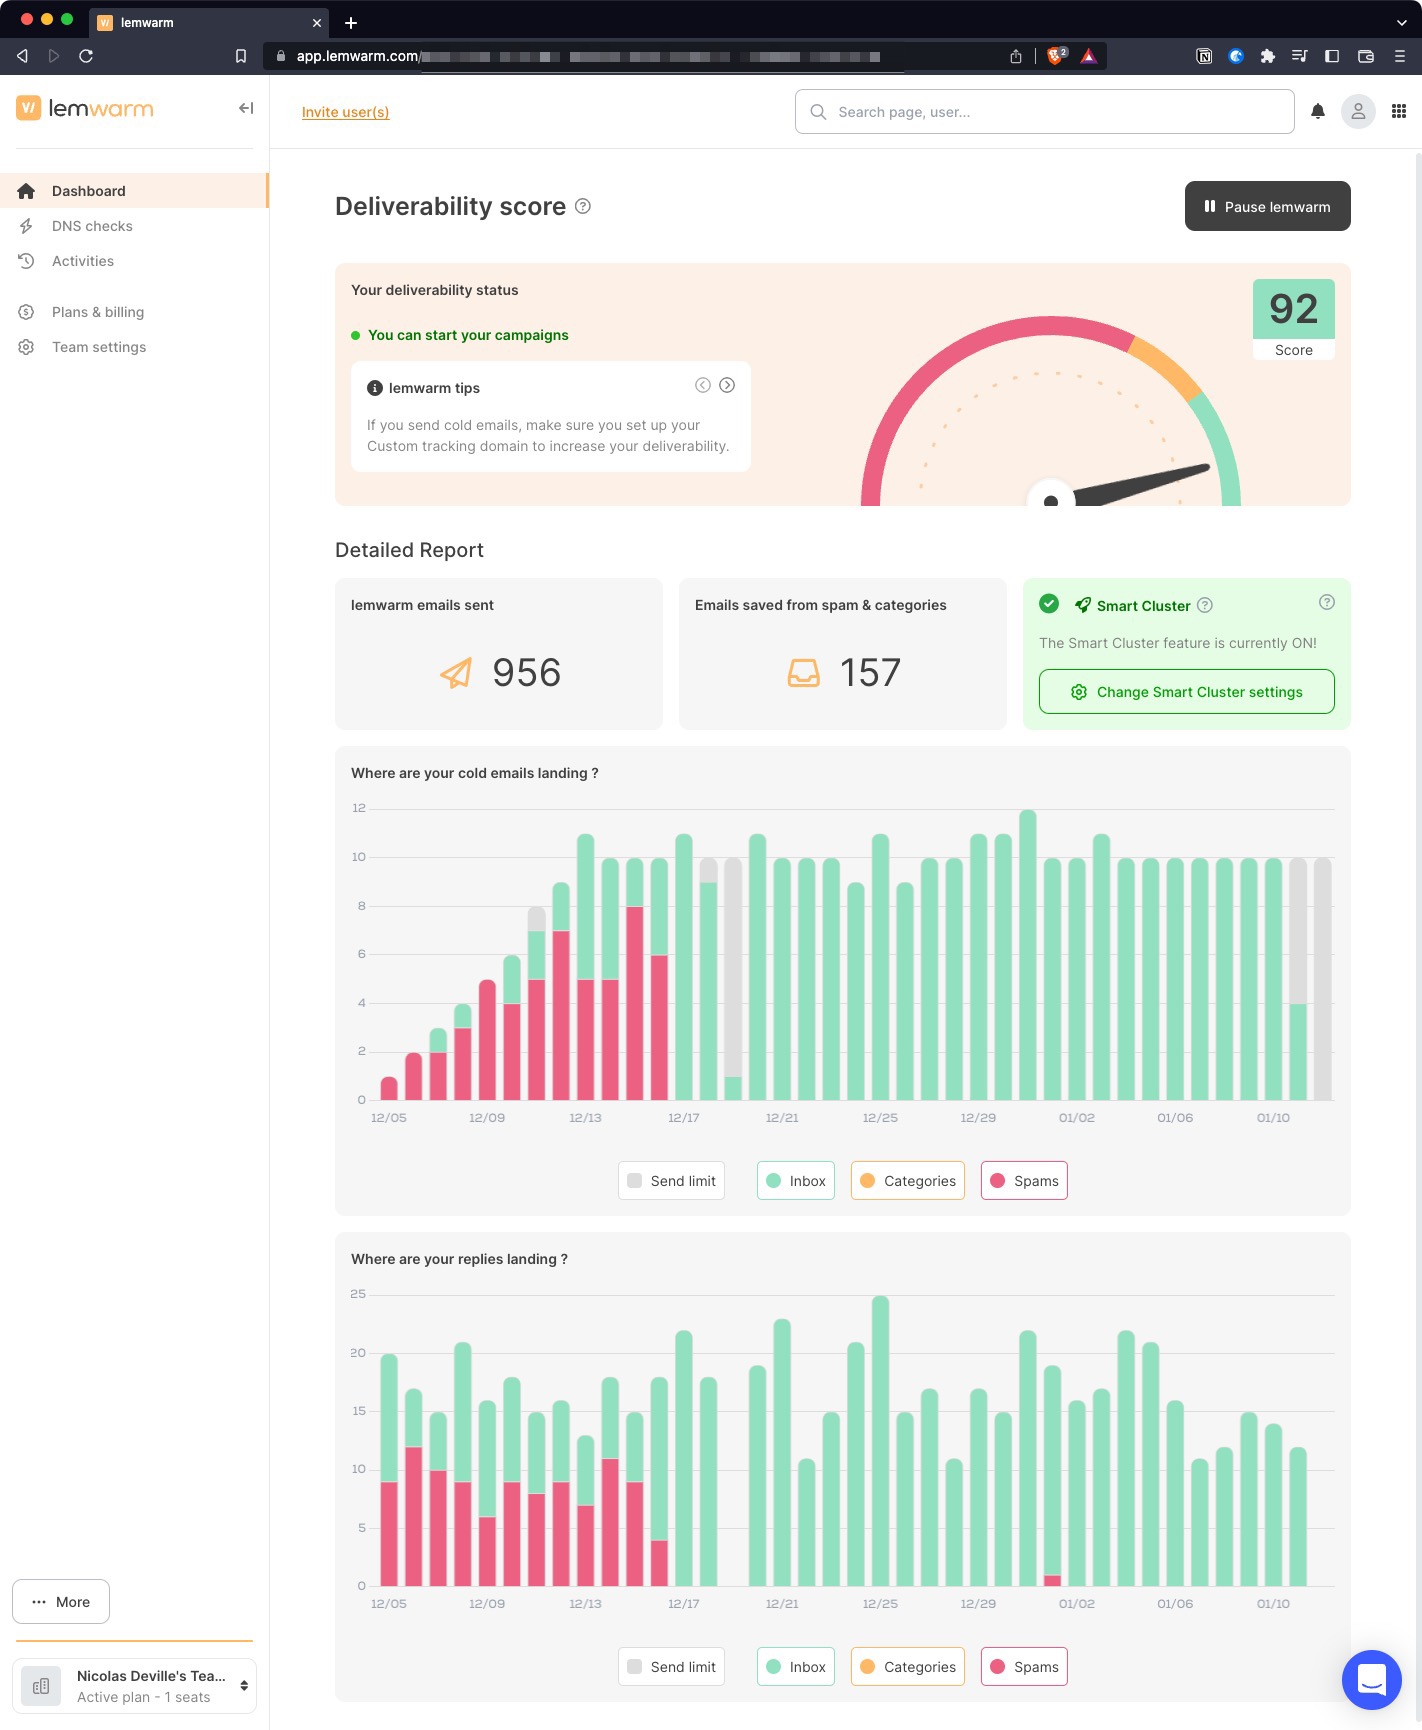Click help icon at Smart Cluster card corner

(x=1327, y=602)
